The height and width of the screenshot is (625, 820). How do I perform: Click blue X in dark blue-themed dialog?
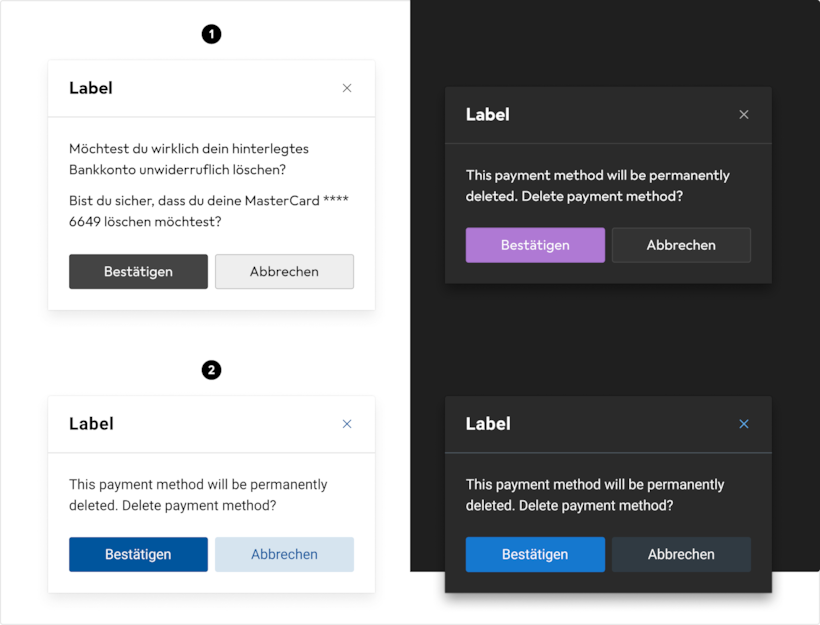pyautogui.click(x=744, y=424)
